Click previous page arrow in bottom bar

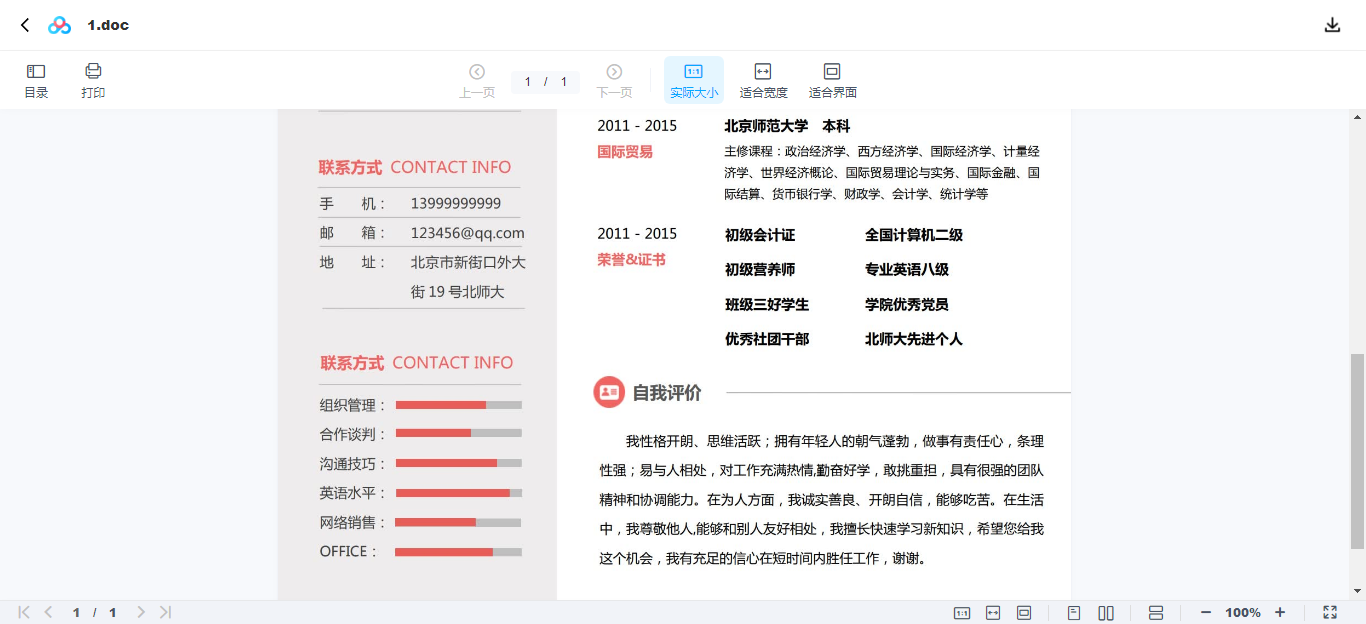(48, 611)
